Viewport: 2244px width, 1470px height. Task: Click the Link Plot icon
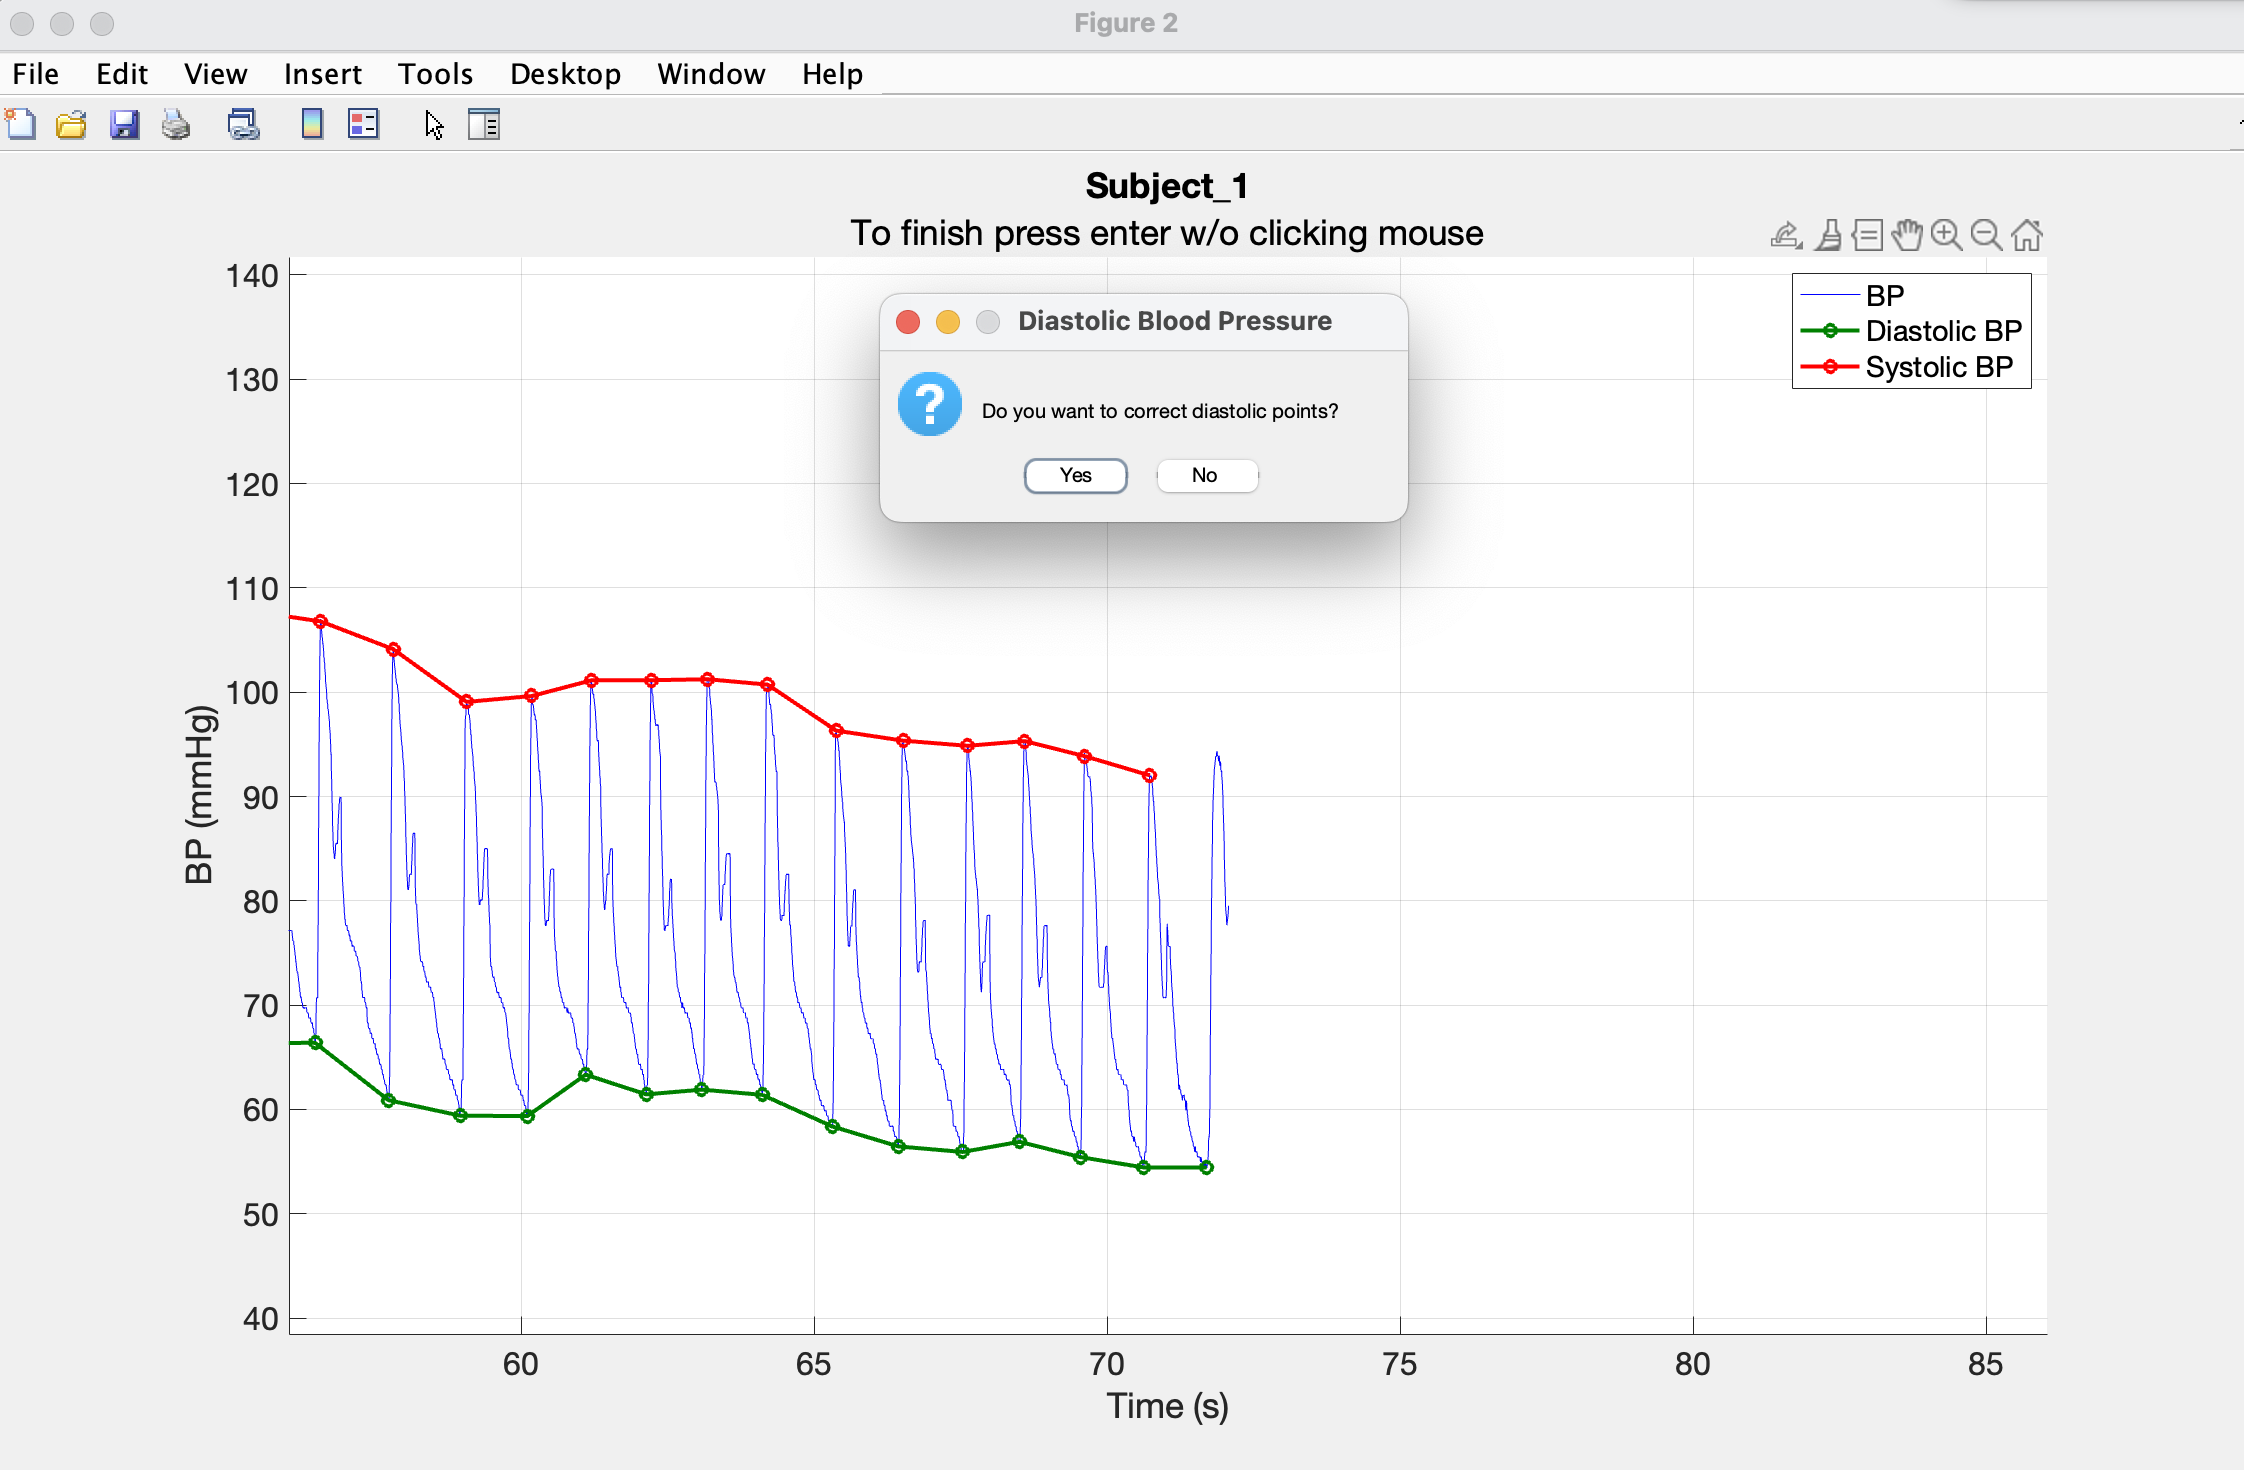[x=243, y=125]
